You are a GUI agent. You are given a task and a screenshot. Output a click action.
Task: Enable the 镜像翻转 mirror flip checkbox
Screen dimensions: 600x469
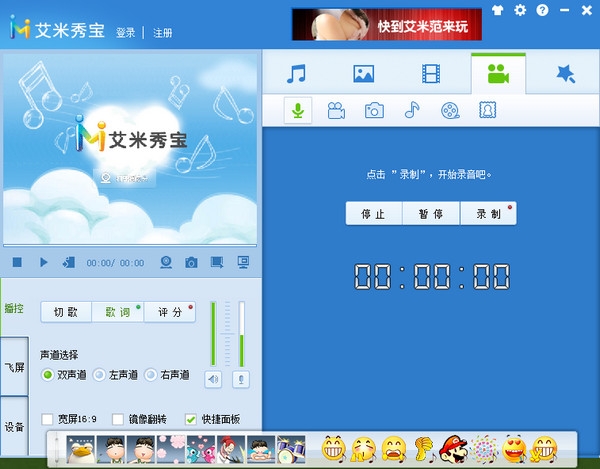(118, 419)
